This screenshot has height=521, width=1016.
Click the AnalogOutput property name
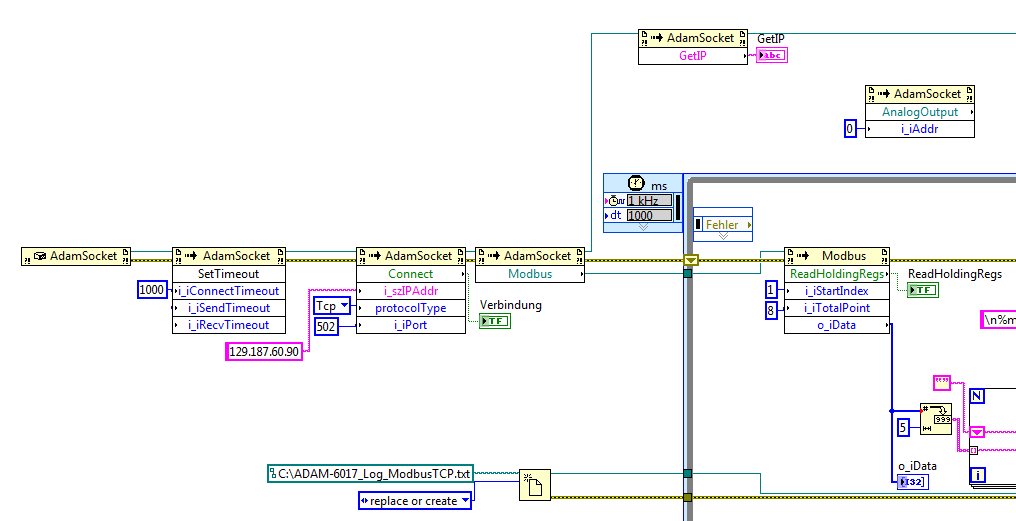pos(919,111)
